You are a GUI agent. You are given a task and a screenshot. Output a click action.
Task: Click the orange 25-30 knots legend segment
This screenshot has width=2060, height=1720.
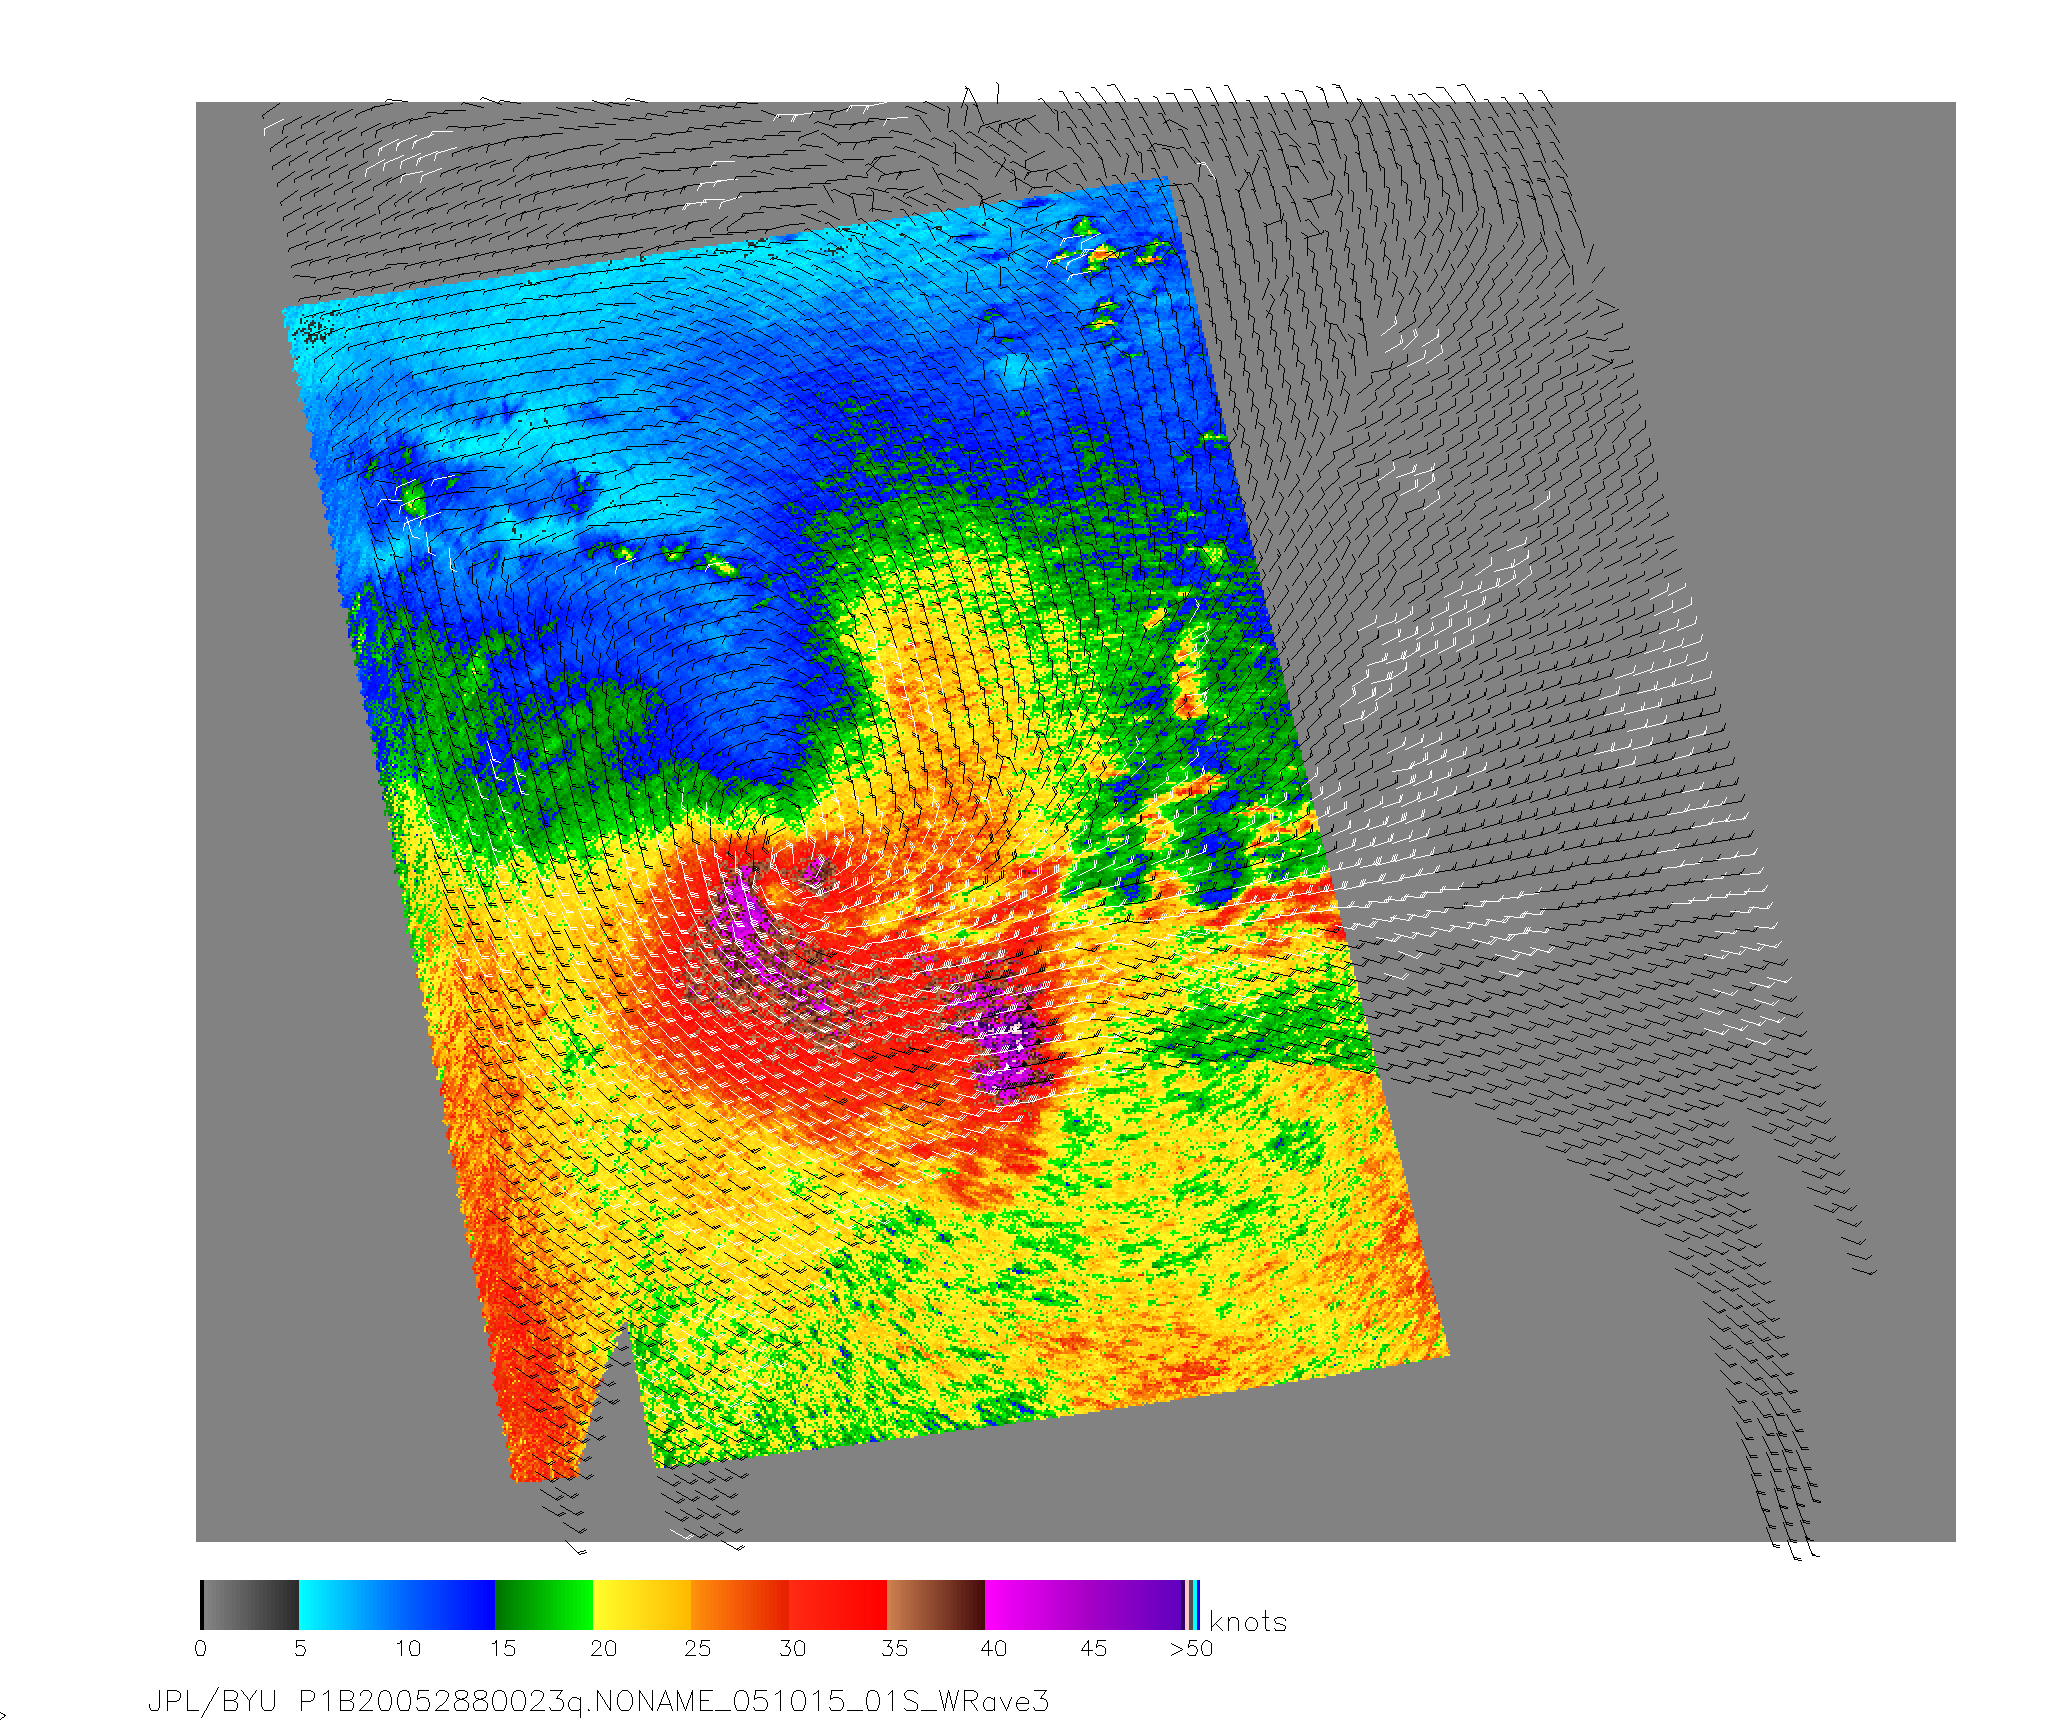[740, 1605]
